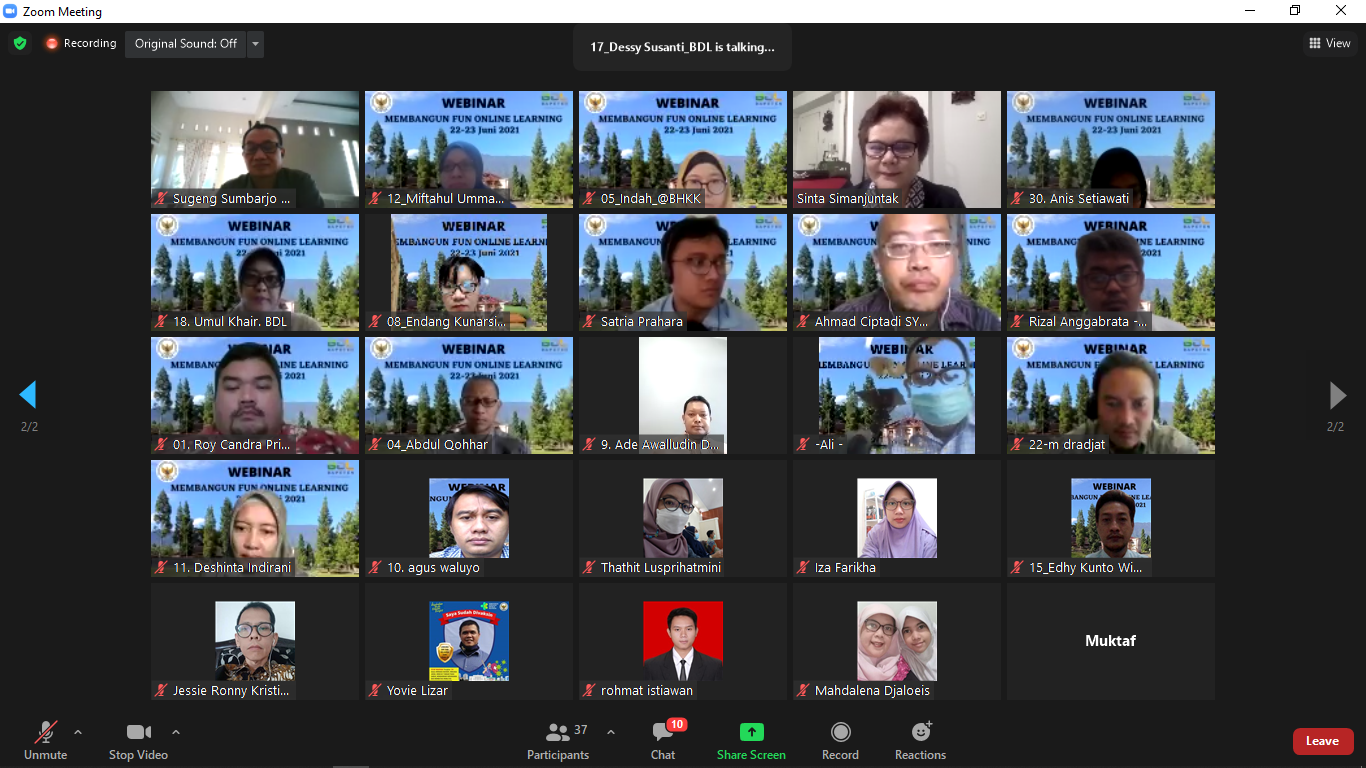Select Ahmad Ciptadi video tile
This screenshot has height=768, width=1366.
point(897,272)
